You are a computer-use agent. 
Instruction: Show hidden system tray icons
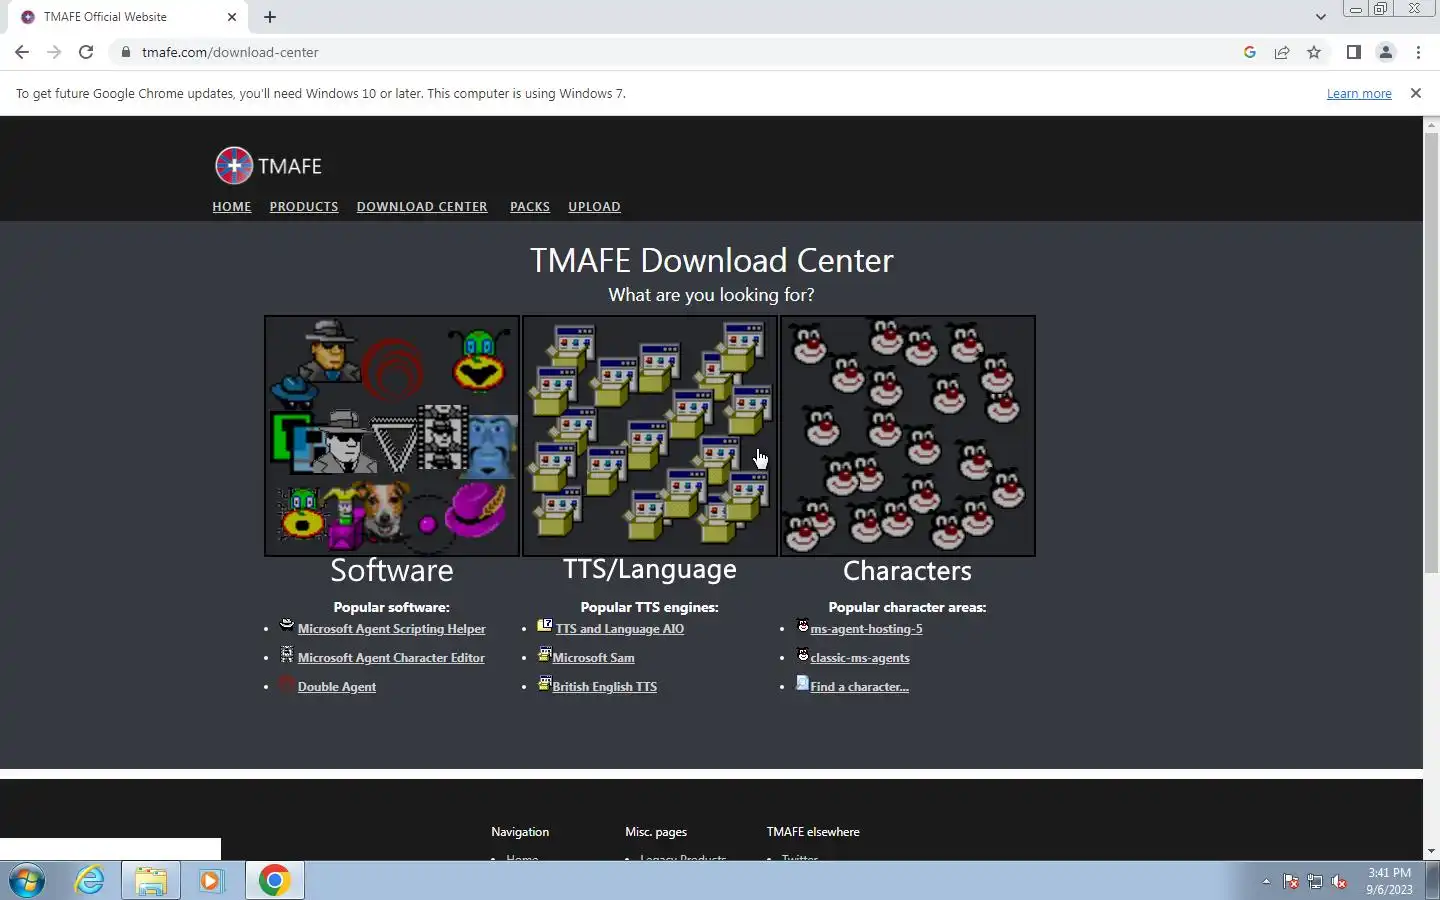click(x=1266, y=882)
